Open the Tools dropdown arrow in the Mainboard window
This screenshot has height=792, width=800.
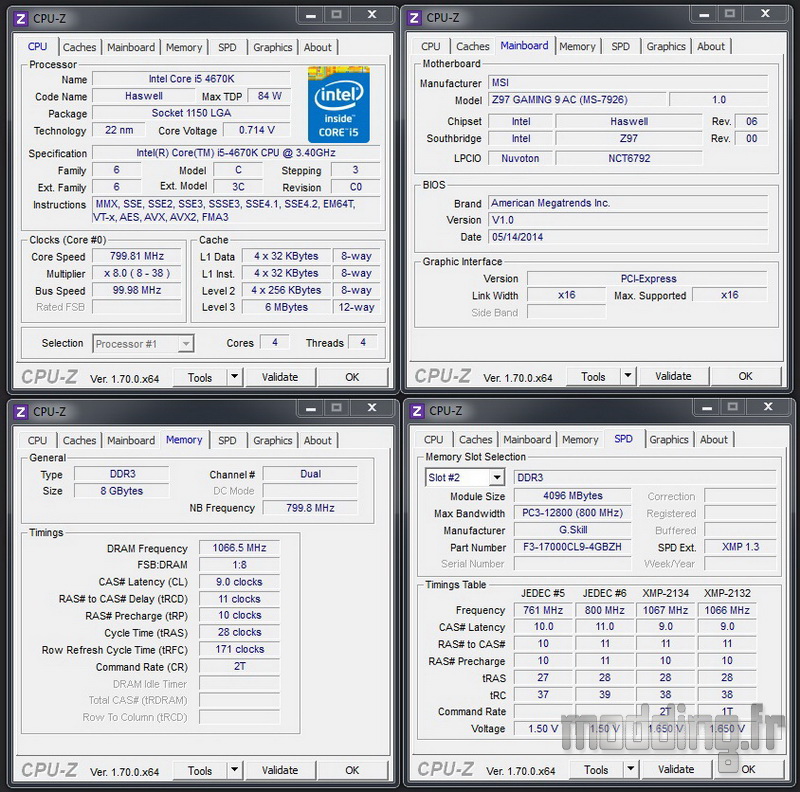(628, 376)
